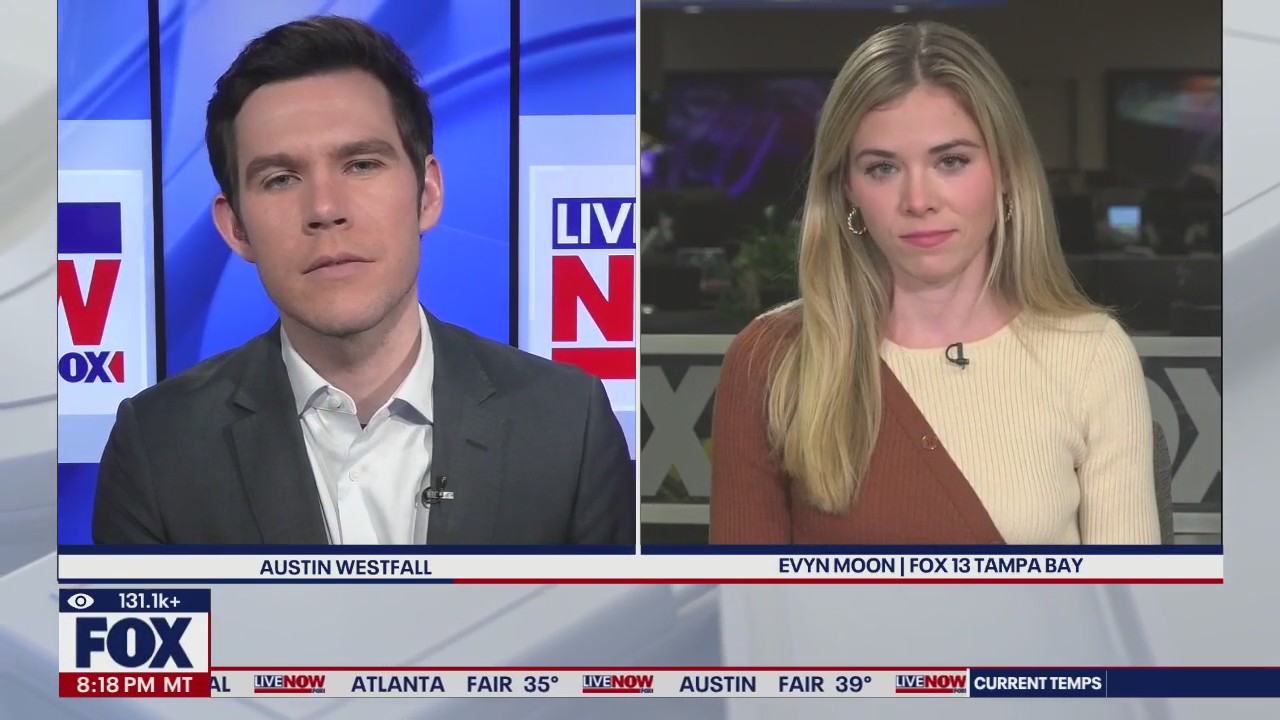1280x720 pixels.
Task: Click the LiveNOW logo left of ATLANTA
Action: pos(289,684)
